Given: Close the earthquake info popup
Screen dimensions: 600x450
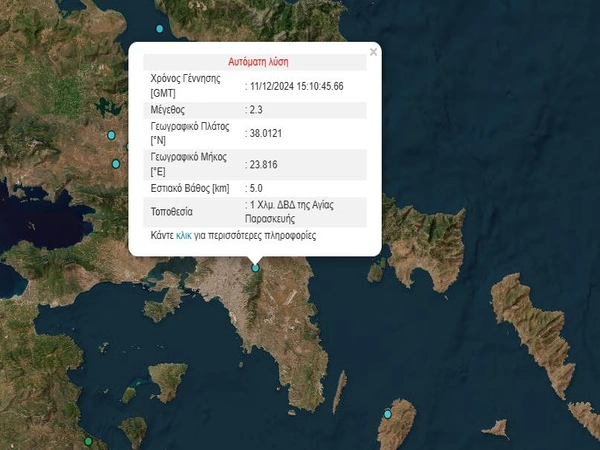Looking at the screenshot, I should coord(373,51).
